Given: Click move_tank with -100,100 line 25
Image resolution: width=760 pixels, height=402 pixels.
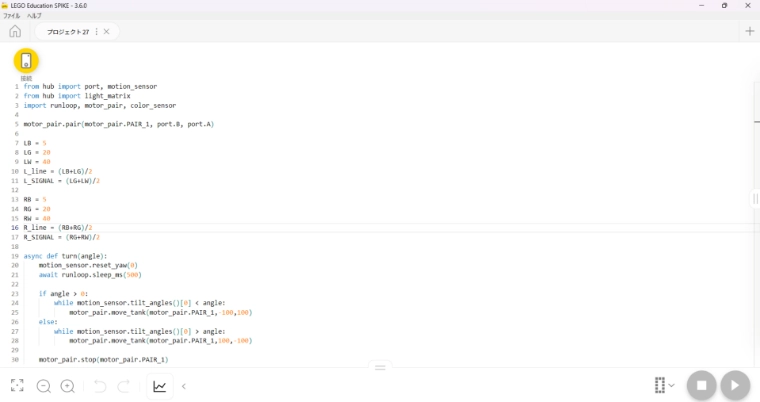Looking at the screenshot, I should (160, 312).
